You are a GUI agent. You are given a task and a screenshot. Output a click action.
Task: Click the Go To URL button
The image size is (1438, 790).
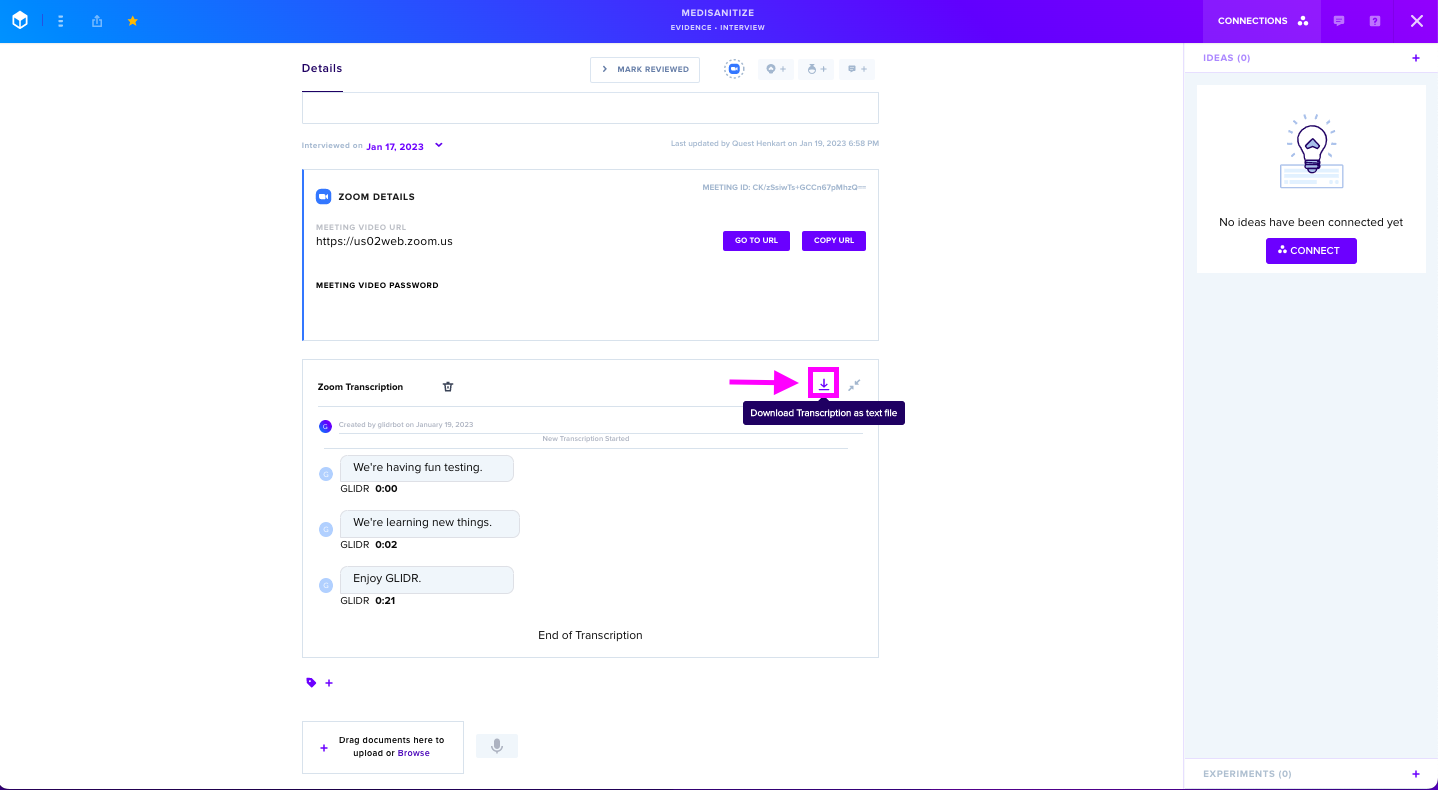point(756,241)
